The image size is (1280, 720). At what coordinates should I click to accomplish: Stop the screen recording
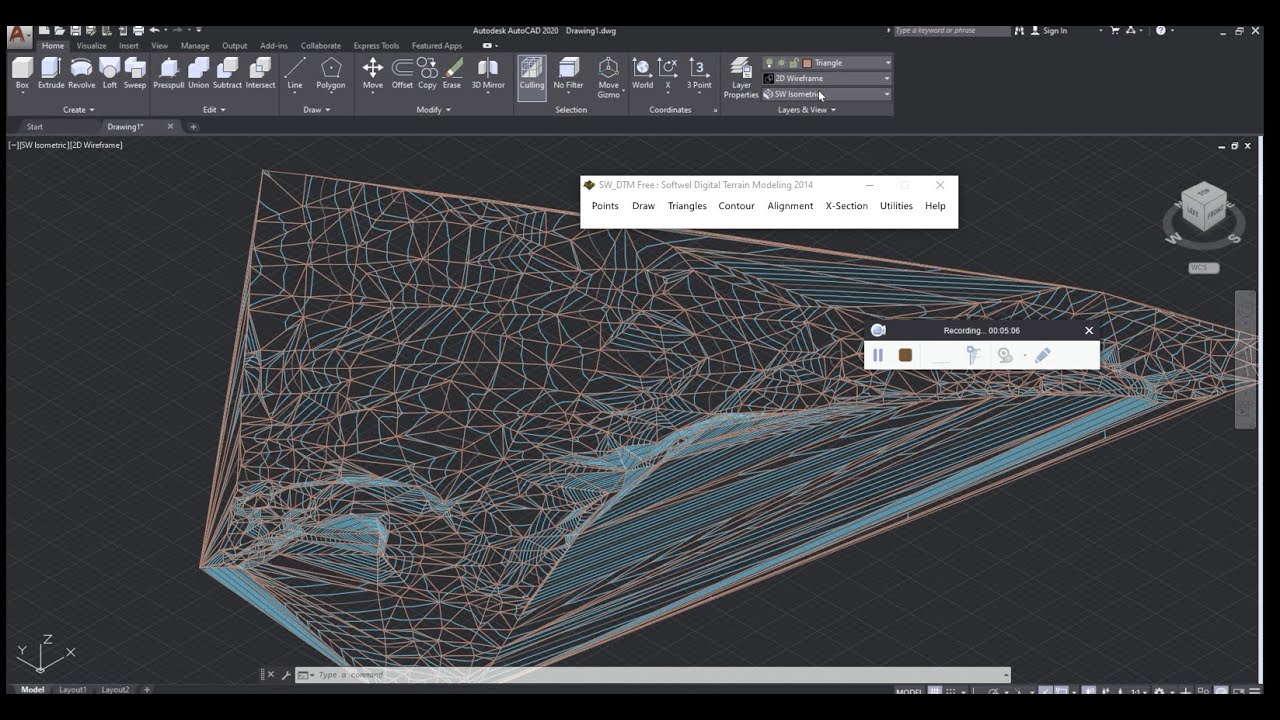(x=905, y=355)
